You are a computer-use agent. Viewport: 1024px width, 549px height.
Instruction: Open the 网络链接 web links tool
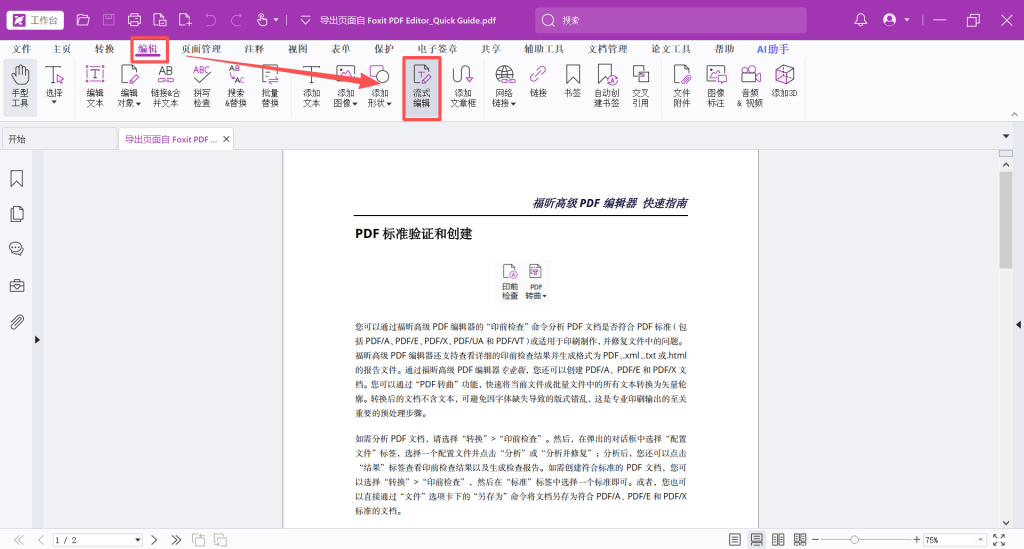pyautogui.click(x=504, y=86)
